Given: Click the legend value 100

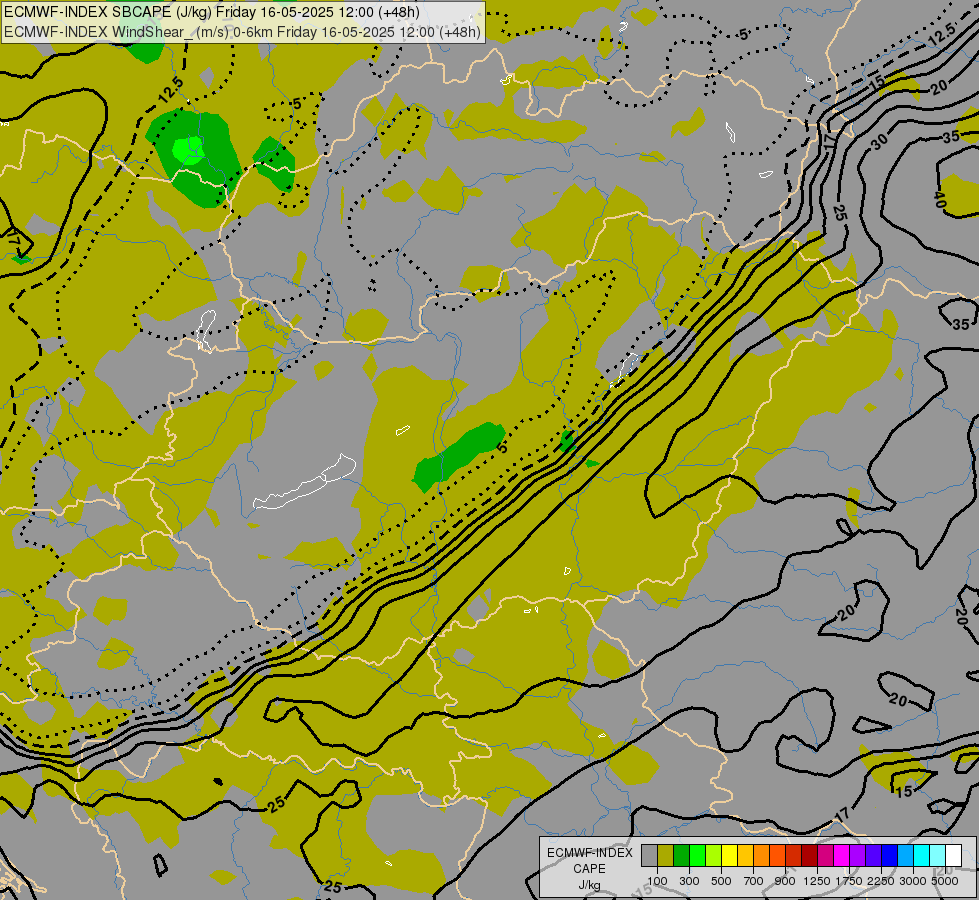Looking at the screenshot, I should click(657, 881).
